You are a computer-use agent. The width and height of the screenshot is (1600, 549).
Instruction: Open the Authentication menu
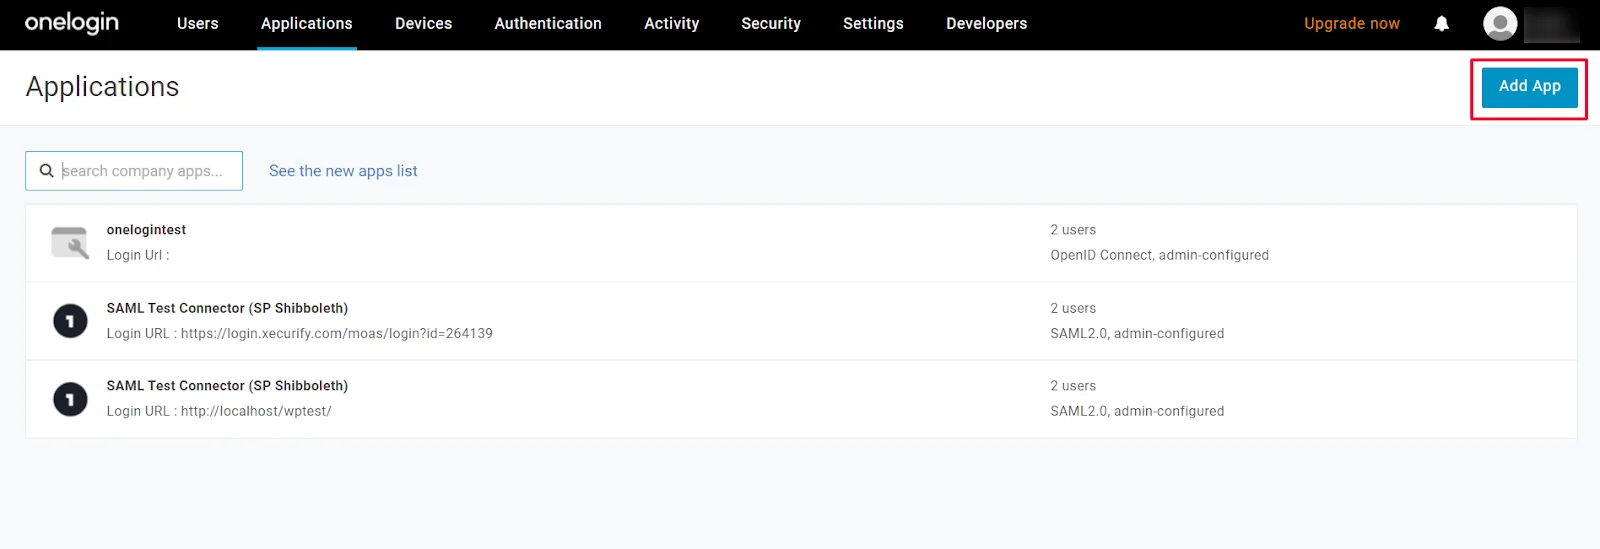coord(548,24)
